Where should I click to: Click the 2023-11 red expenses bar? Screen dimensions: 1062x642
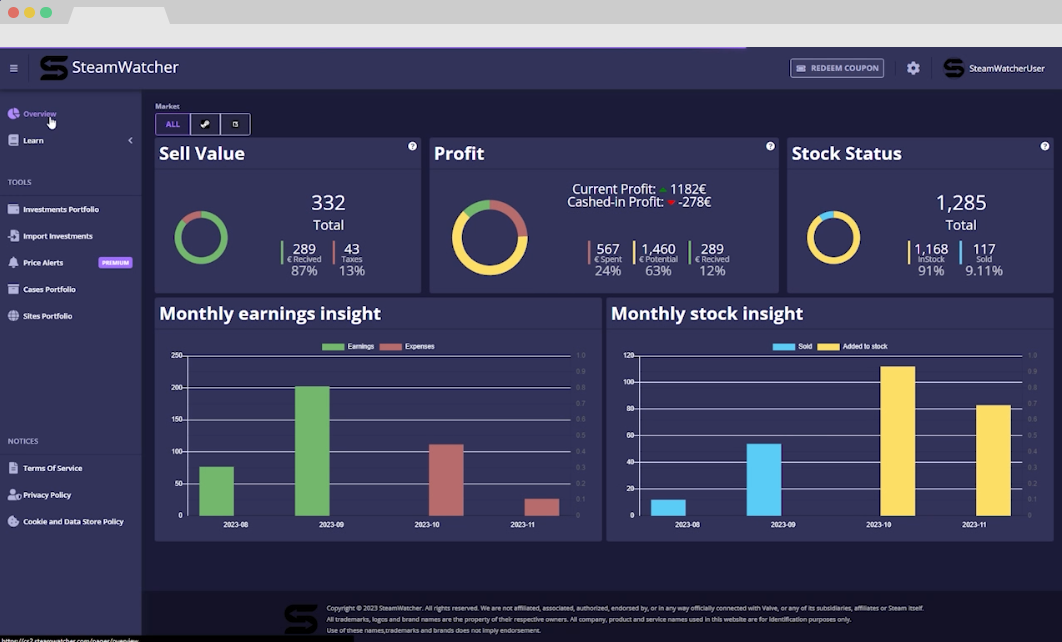(x=542, y=507)
